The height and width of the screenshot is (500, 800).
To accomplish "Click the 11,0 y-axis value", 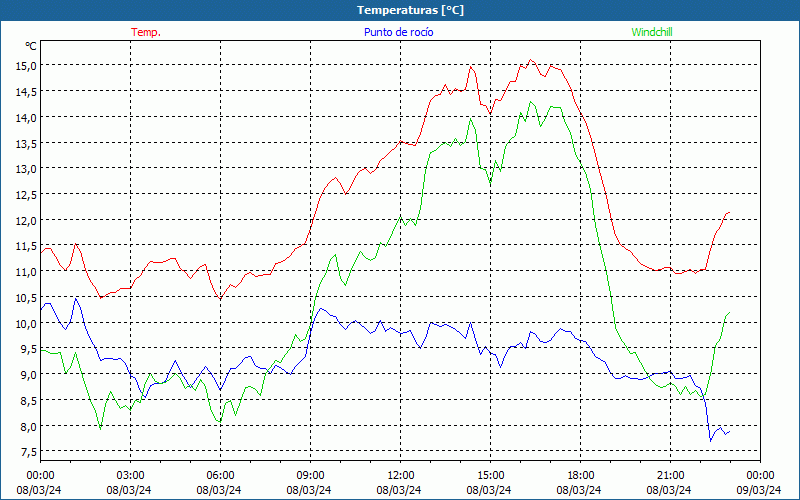I will (26, 272).
